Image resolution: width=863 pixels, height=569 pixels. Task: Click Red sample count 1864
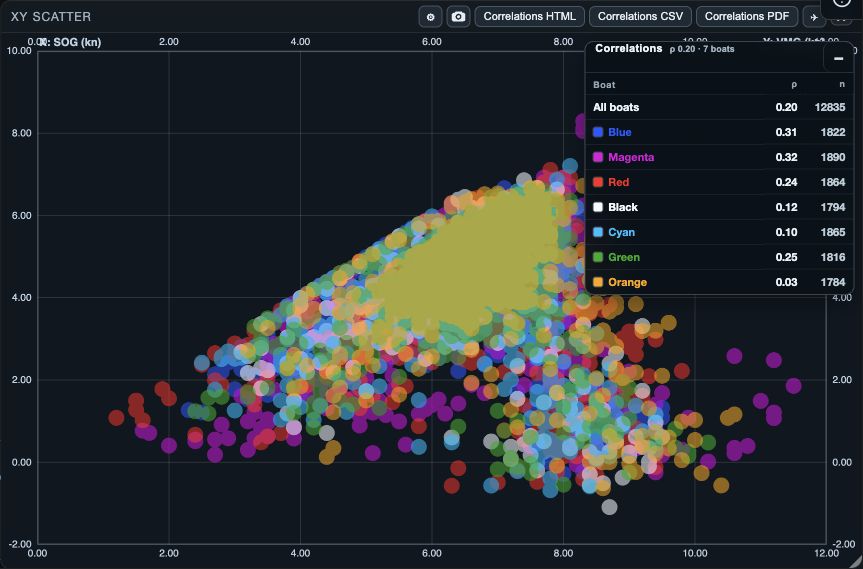[x=833, y=182]
